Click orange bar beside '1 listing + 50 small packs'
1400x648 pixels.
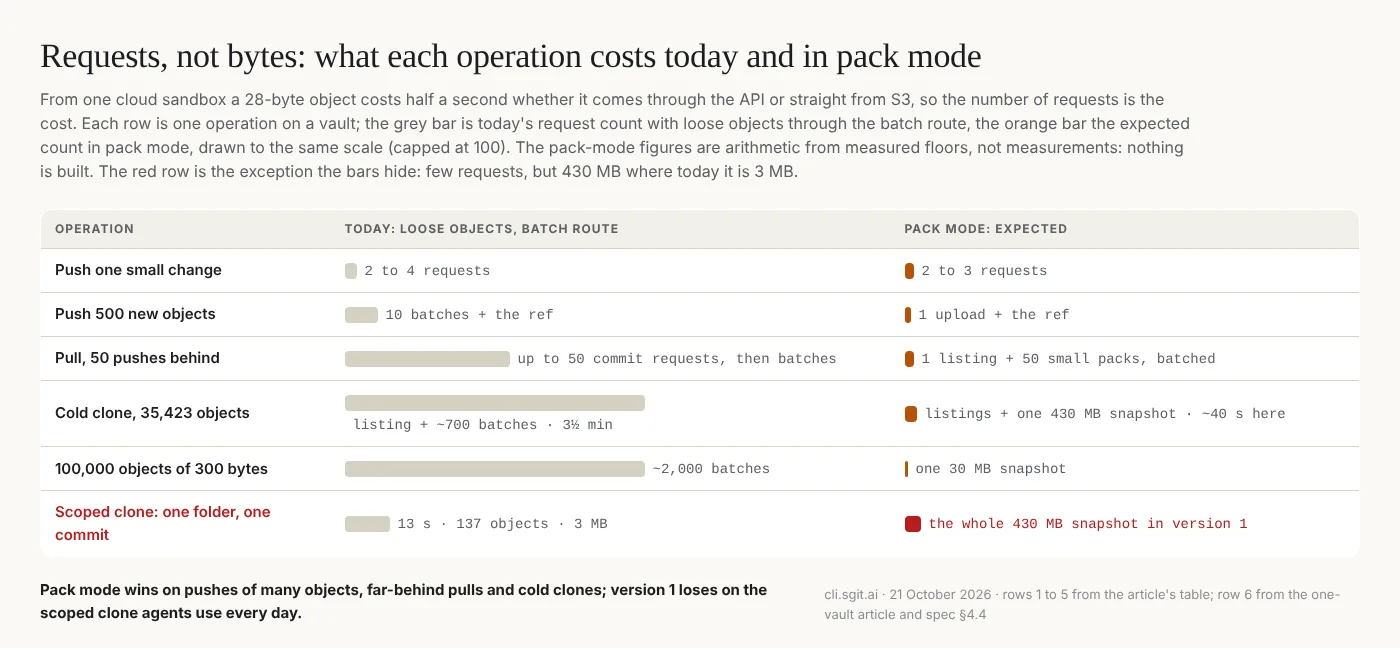[x=909, y=359]
